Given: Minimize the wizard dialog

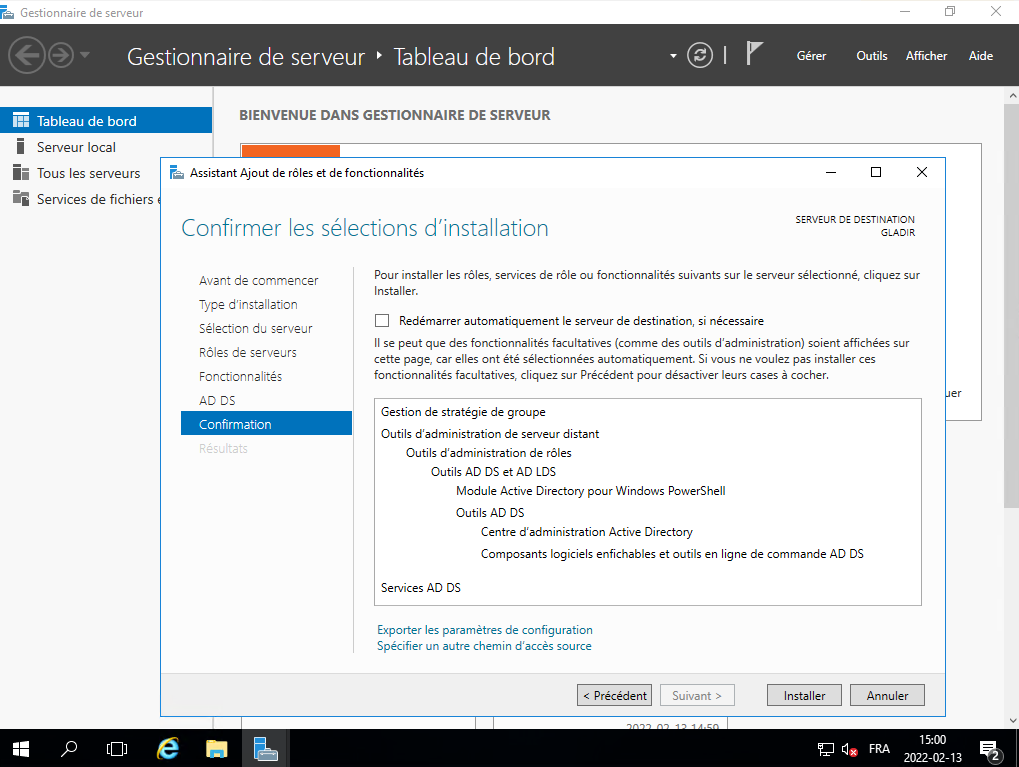Looking at the screenshot, I should 831,172.
